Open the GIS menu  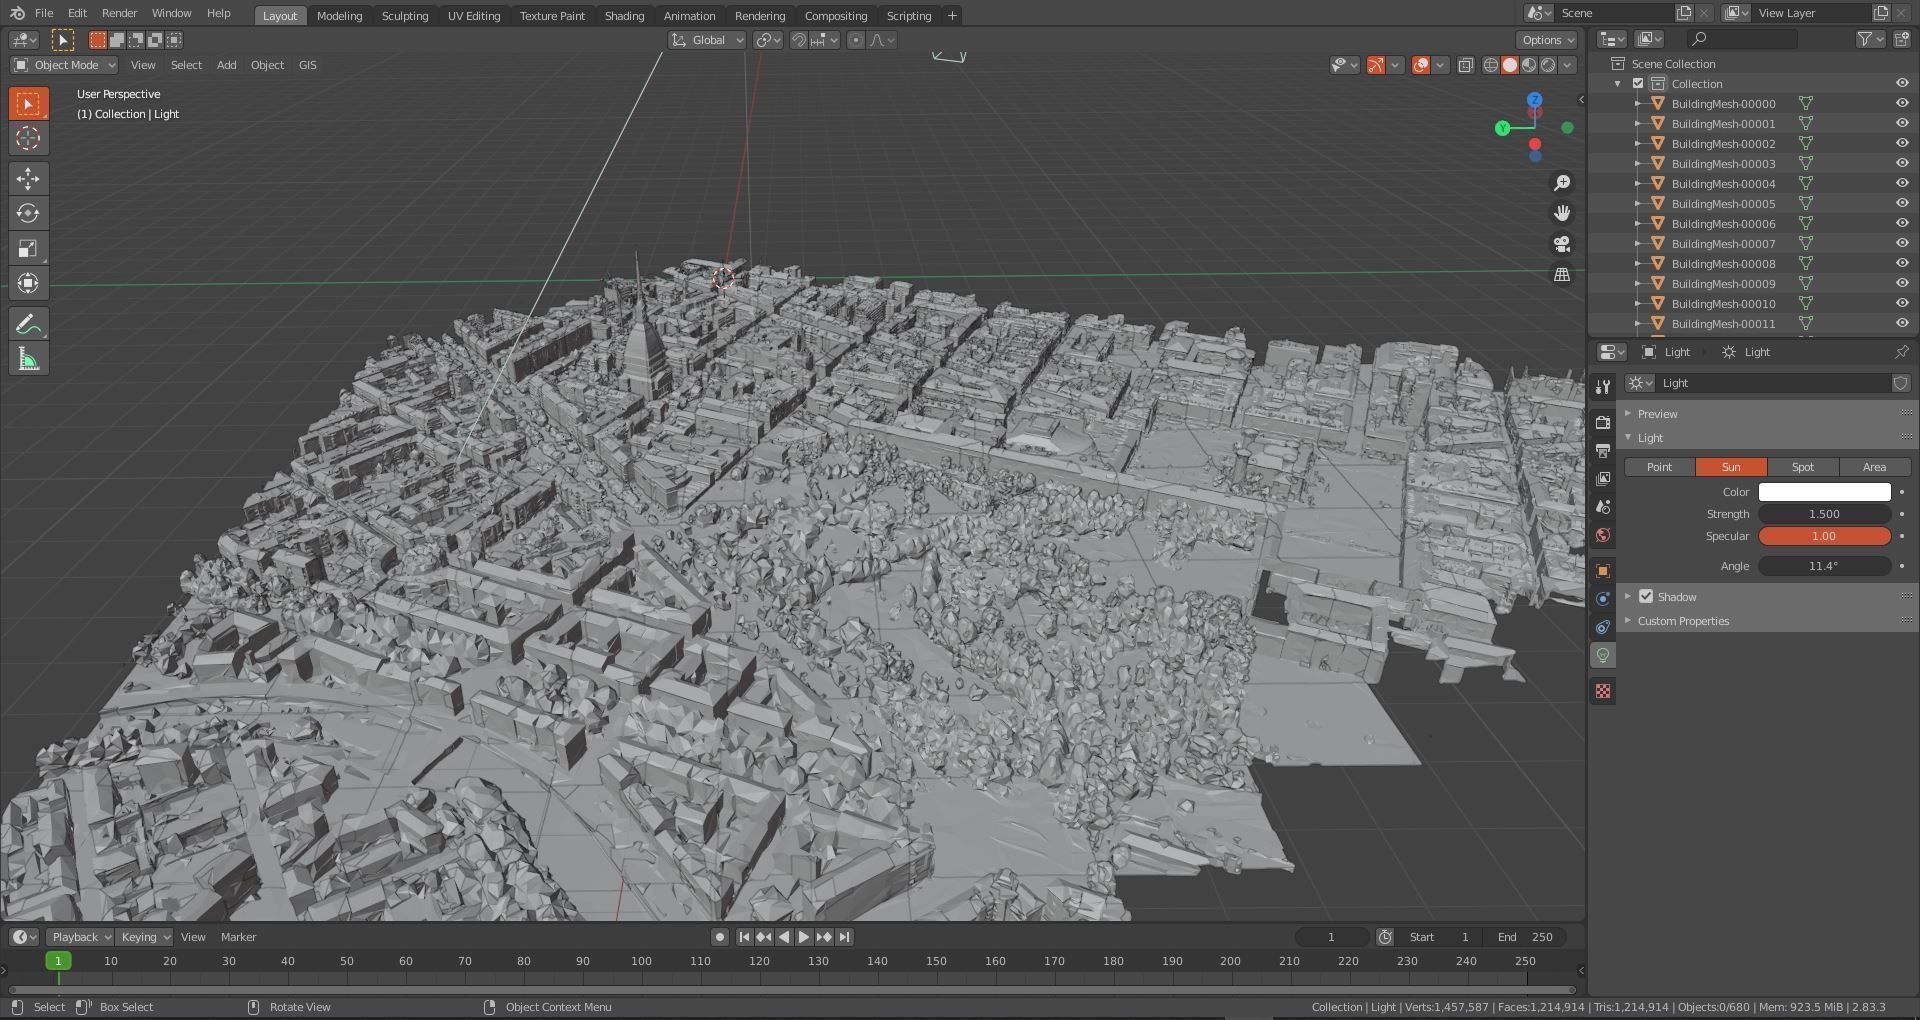click(307, 65)
